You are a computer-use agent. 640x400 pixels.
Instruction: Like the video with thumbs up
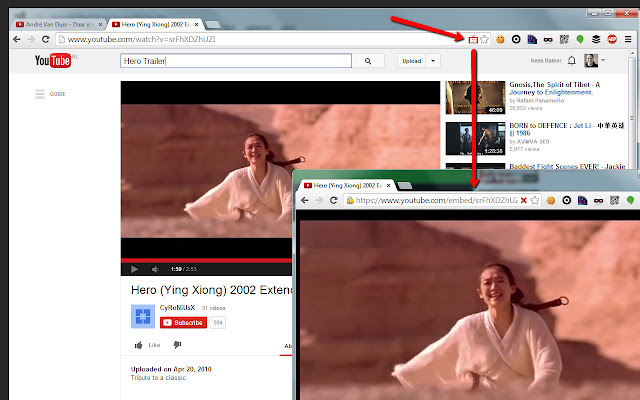(139, 345)
